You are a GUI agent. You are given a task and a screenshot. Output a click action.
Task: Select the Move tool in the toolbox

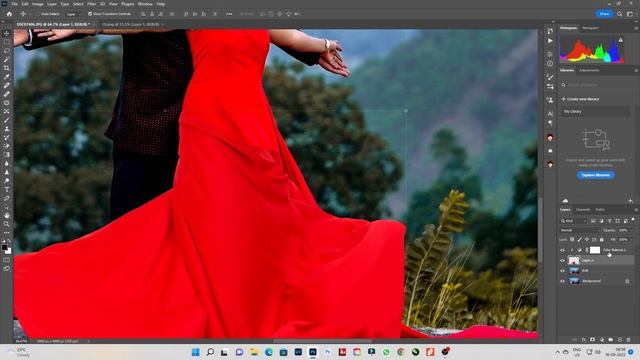coord(7,33)
